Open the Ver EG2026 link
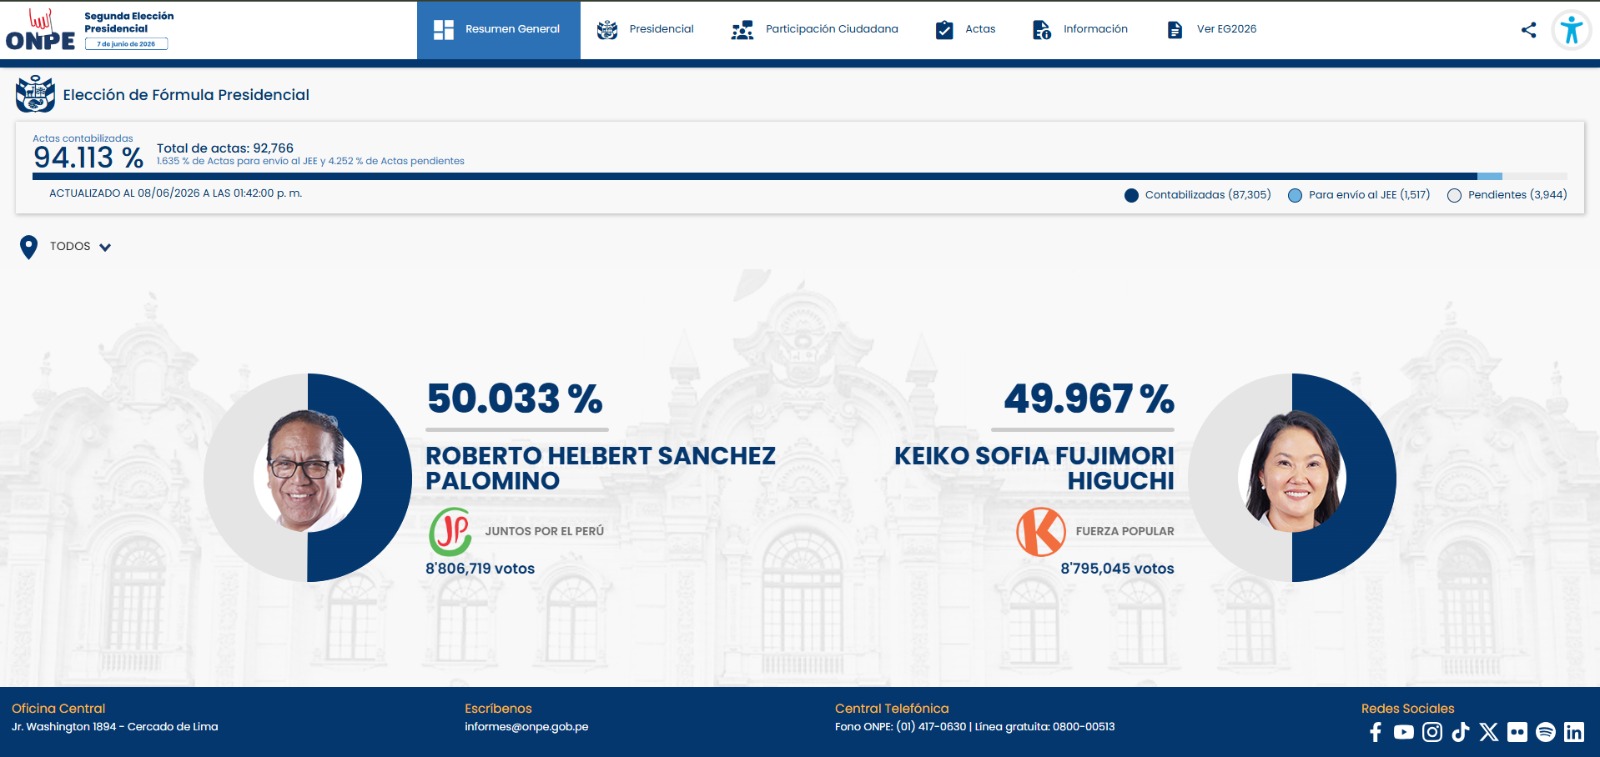Viewport: 1600px width, 757px height. click(x=1212, y=30)
